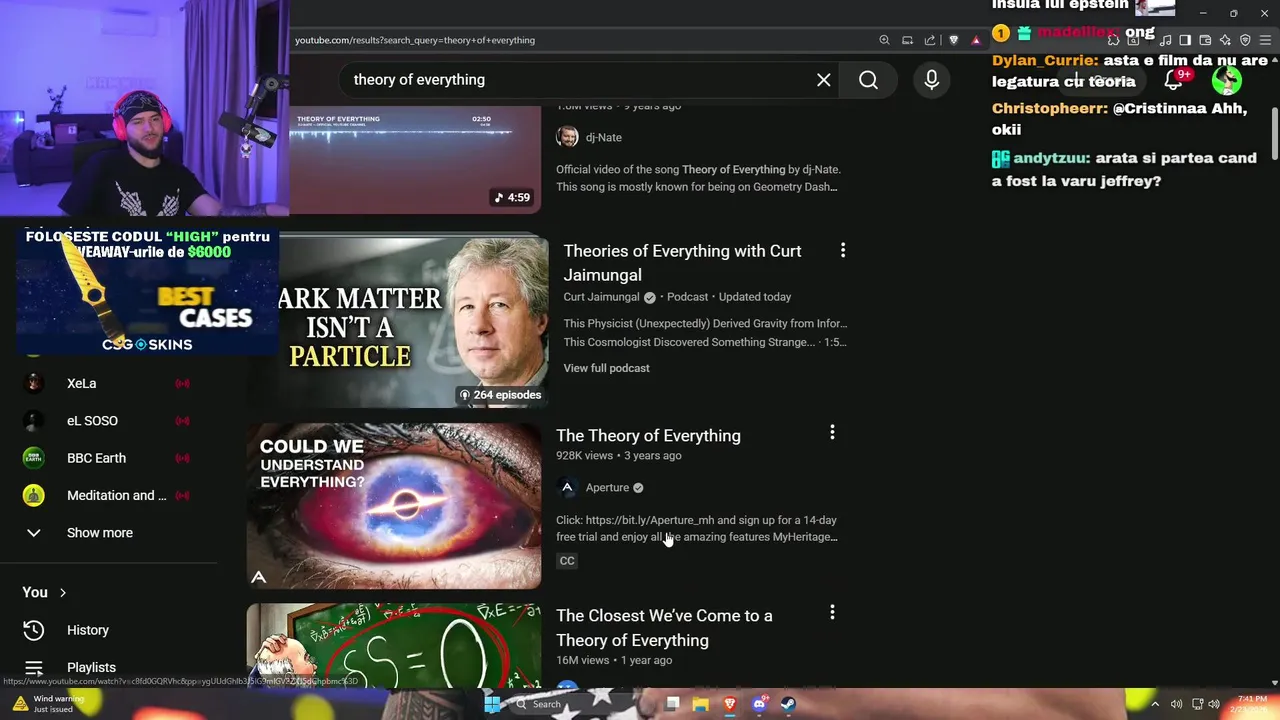
Task: Open dj-Nate Theory of Everything song thumbnail
Action: coord(414,158)
